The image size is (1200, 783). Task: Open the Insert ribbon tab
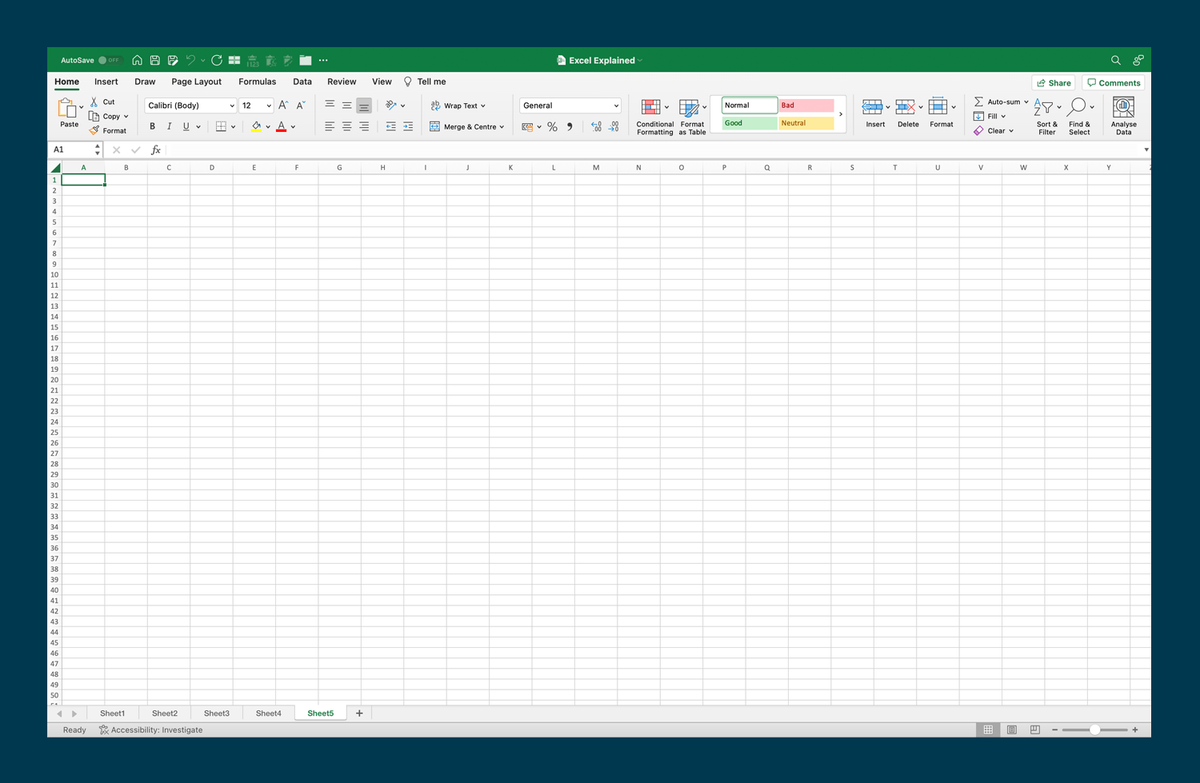[x=106, y=82]
